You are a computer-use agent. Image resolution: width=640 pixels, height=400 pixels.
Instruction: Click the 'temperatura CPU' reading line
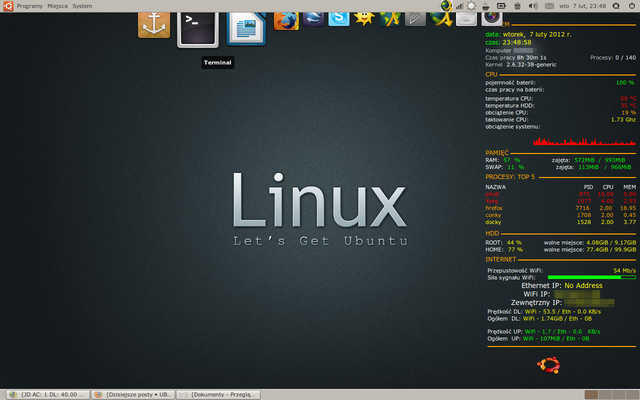click(x=560, y=98)
